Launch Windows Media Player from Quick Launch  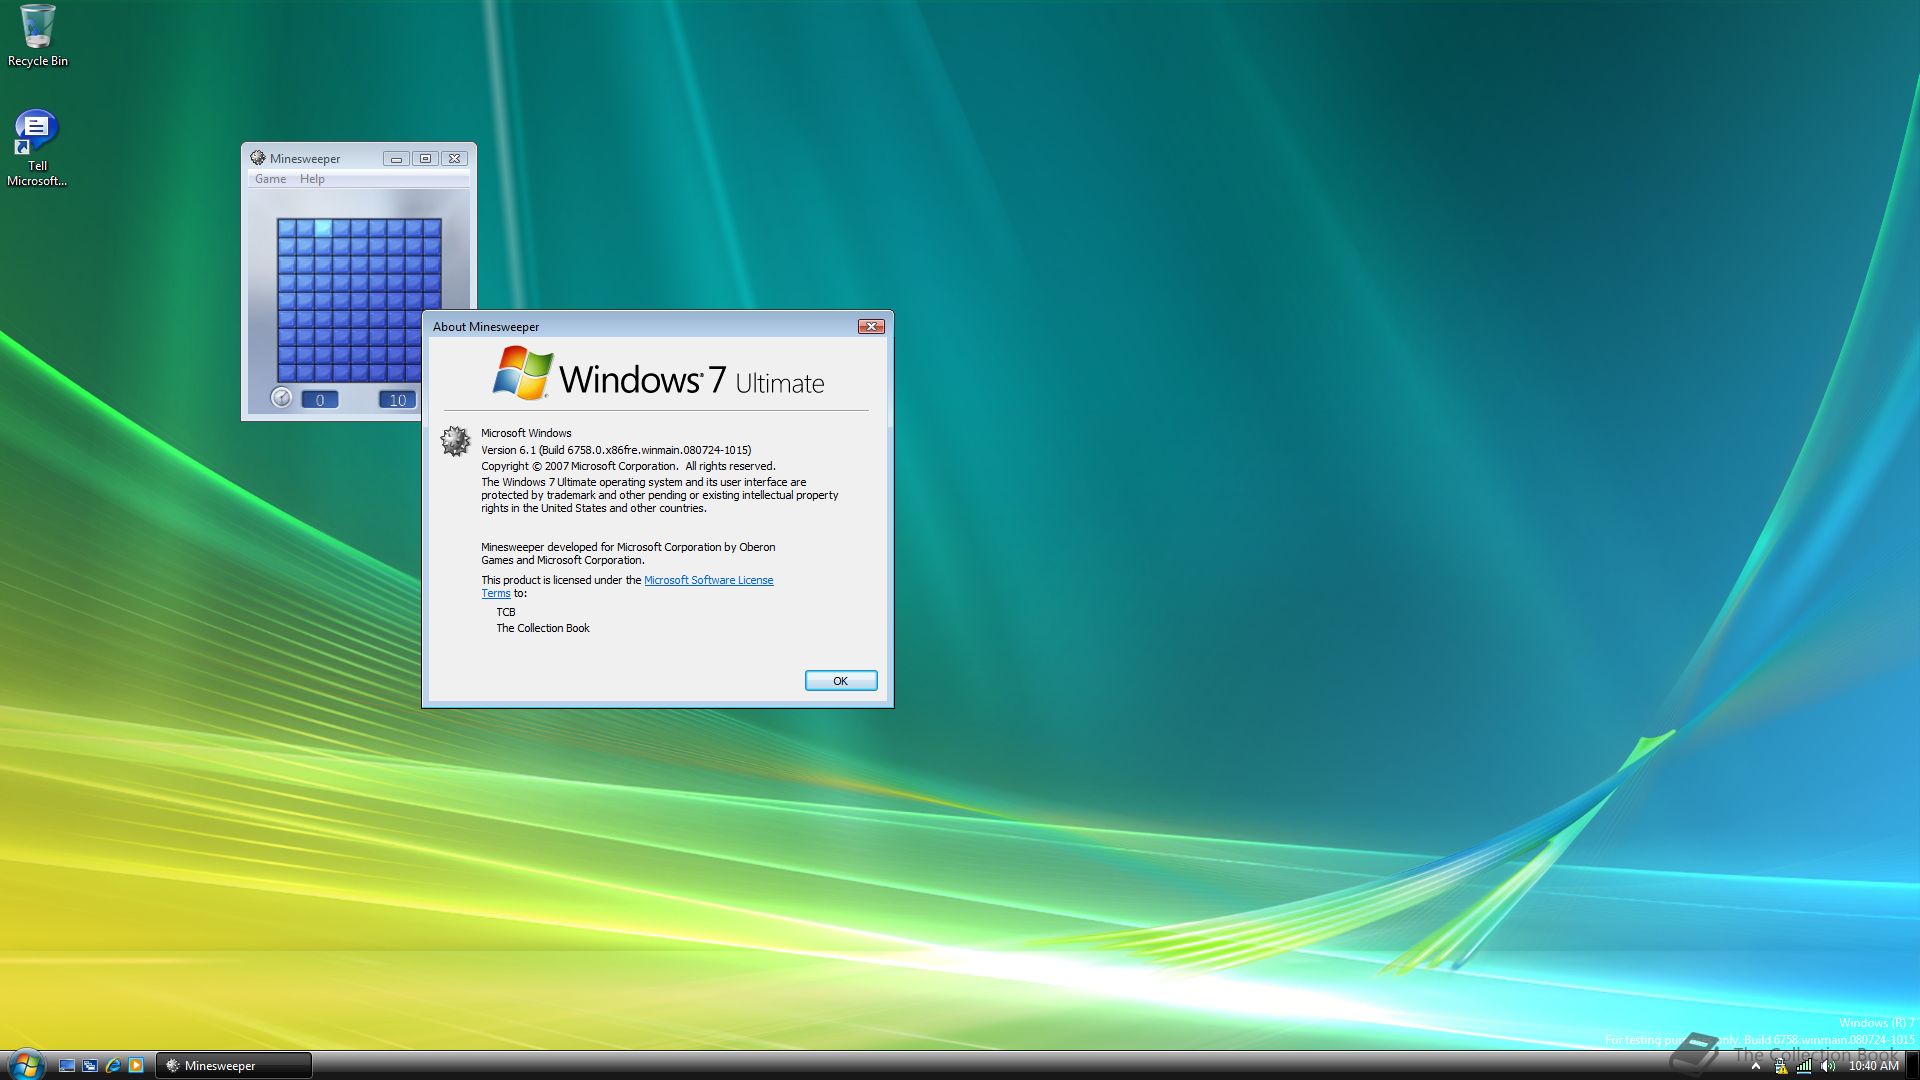[136, 1066]
